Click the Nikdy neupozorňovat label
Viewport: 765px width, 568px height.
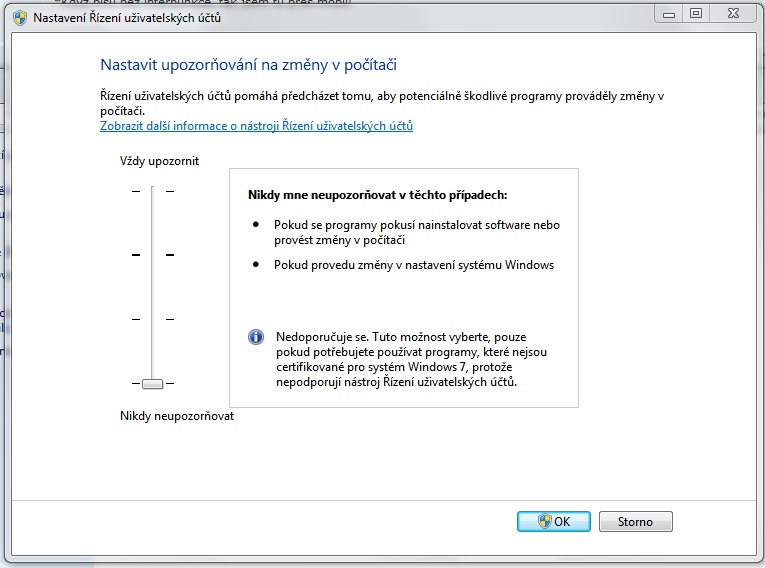(177, 416)
